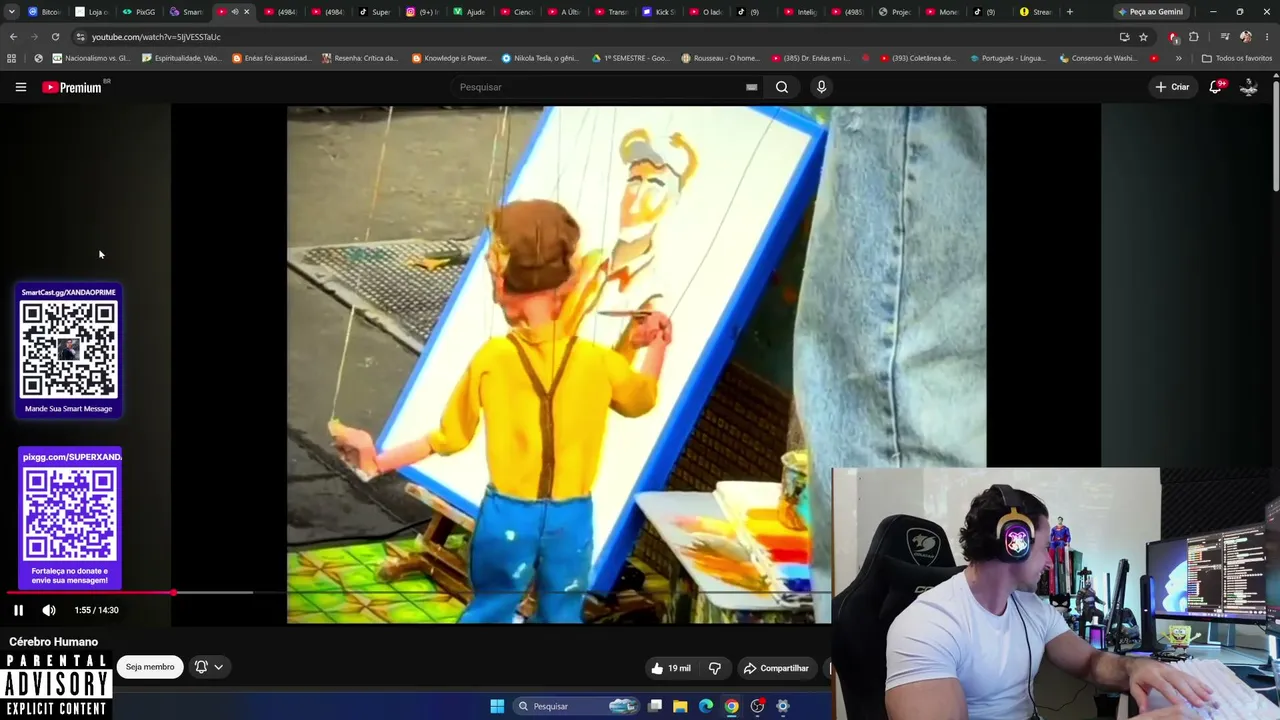1280x720 pixels.
Task: Click the video title Cérebro Humano
Action: click(x=54, y=642)
